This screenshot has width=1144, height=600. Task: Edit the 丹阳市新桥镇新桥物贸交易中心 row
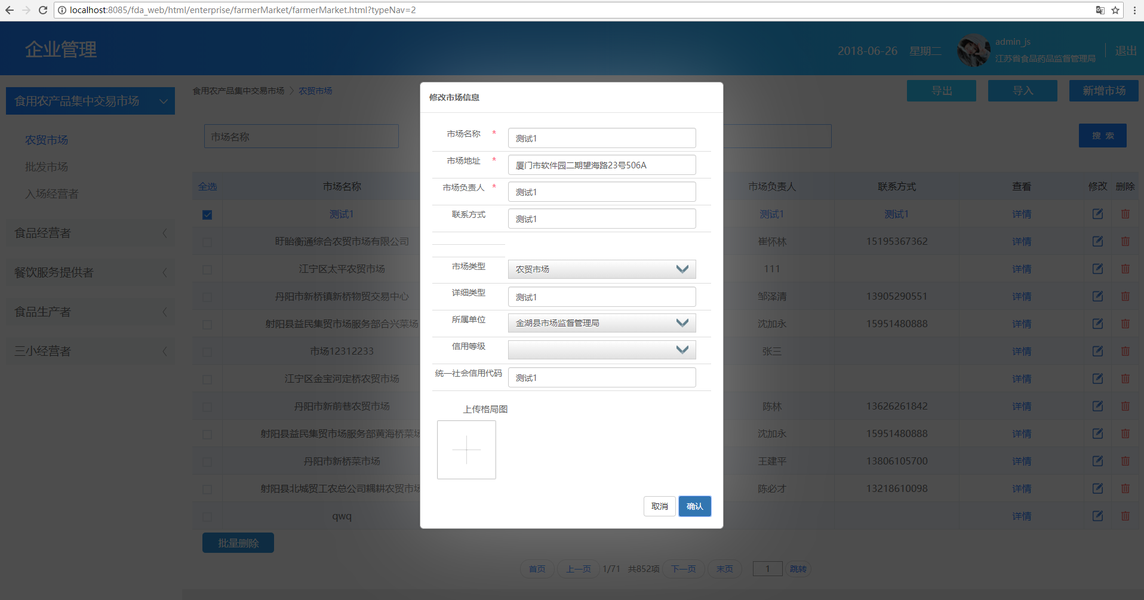tap(1097, 296)
